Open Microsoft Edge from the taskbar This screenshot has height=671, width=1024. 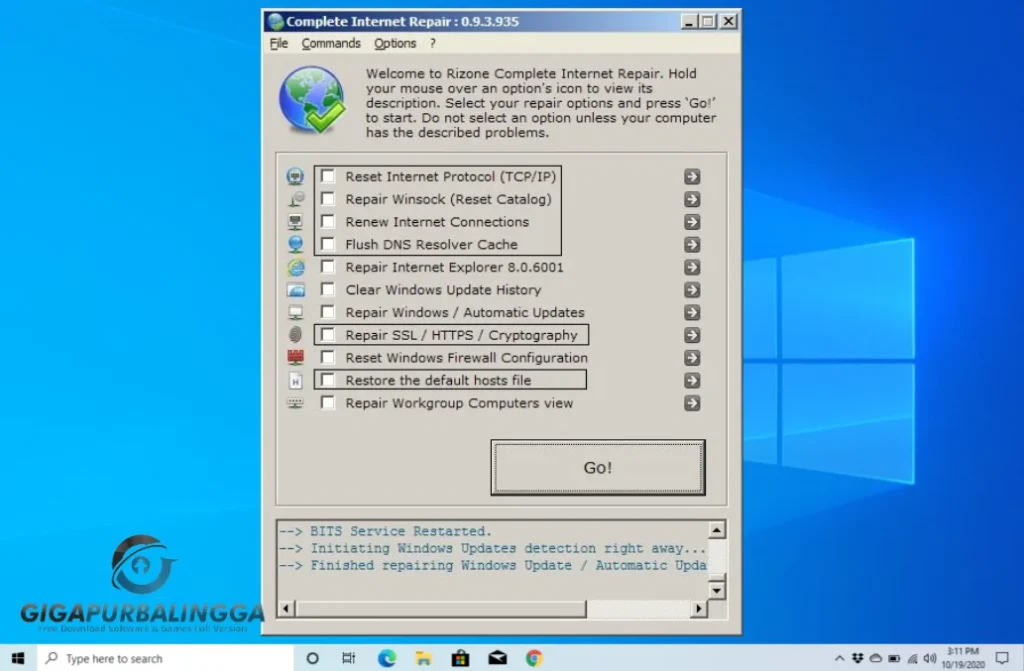click(x=386, y=658)
